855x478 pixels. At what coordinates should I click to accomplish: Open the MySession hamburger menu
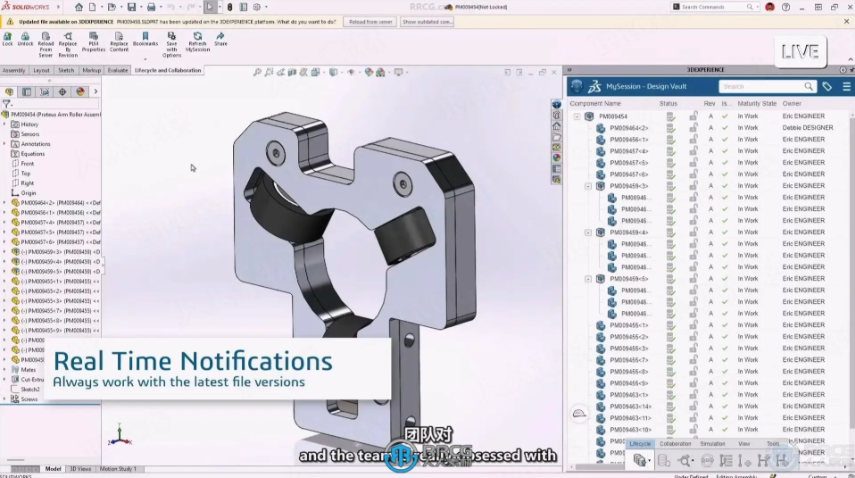(x=846, y=86)
